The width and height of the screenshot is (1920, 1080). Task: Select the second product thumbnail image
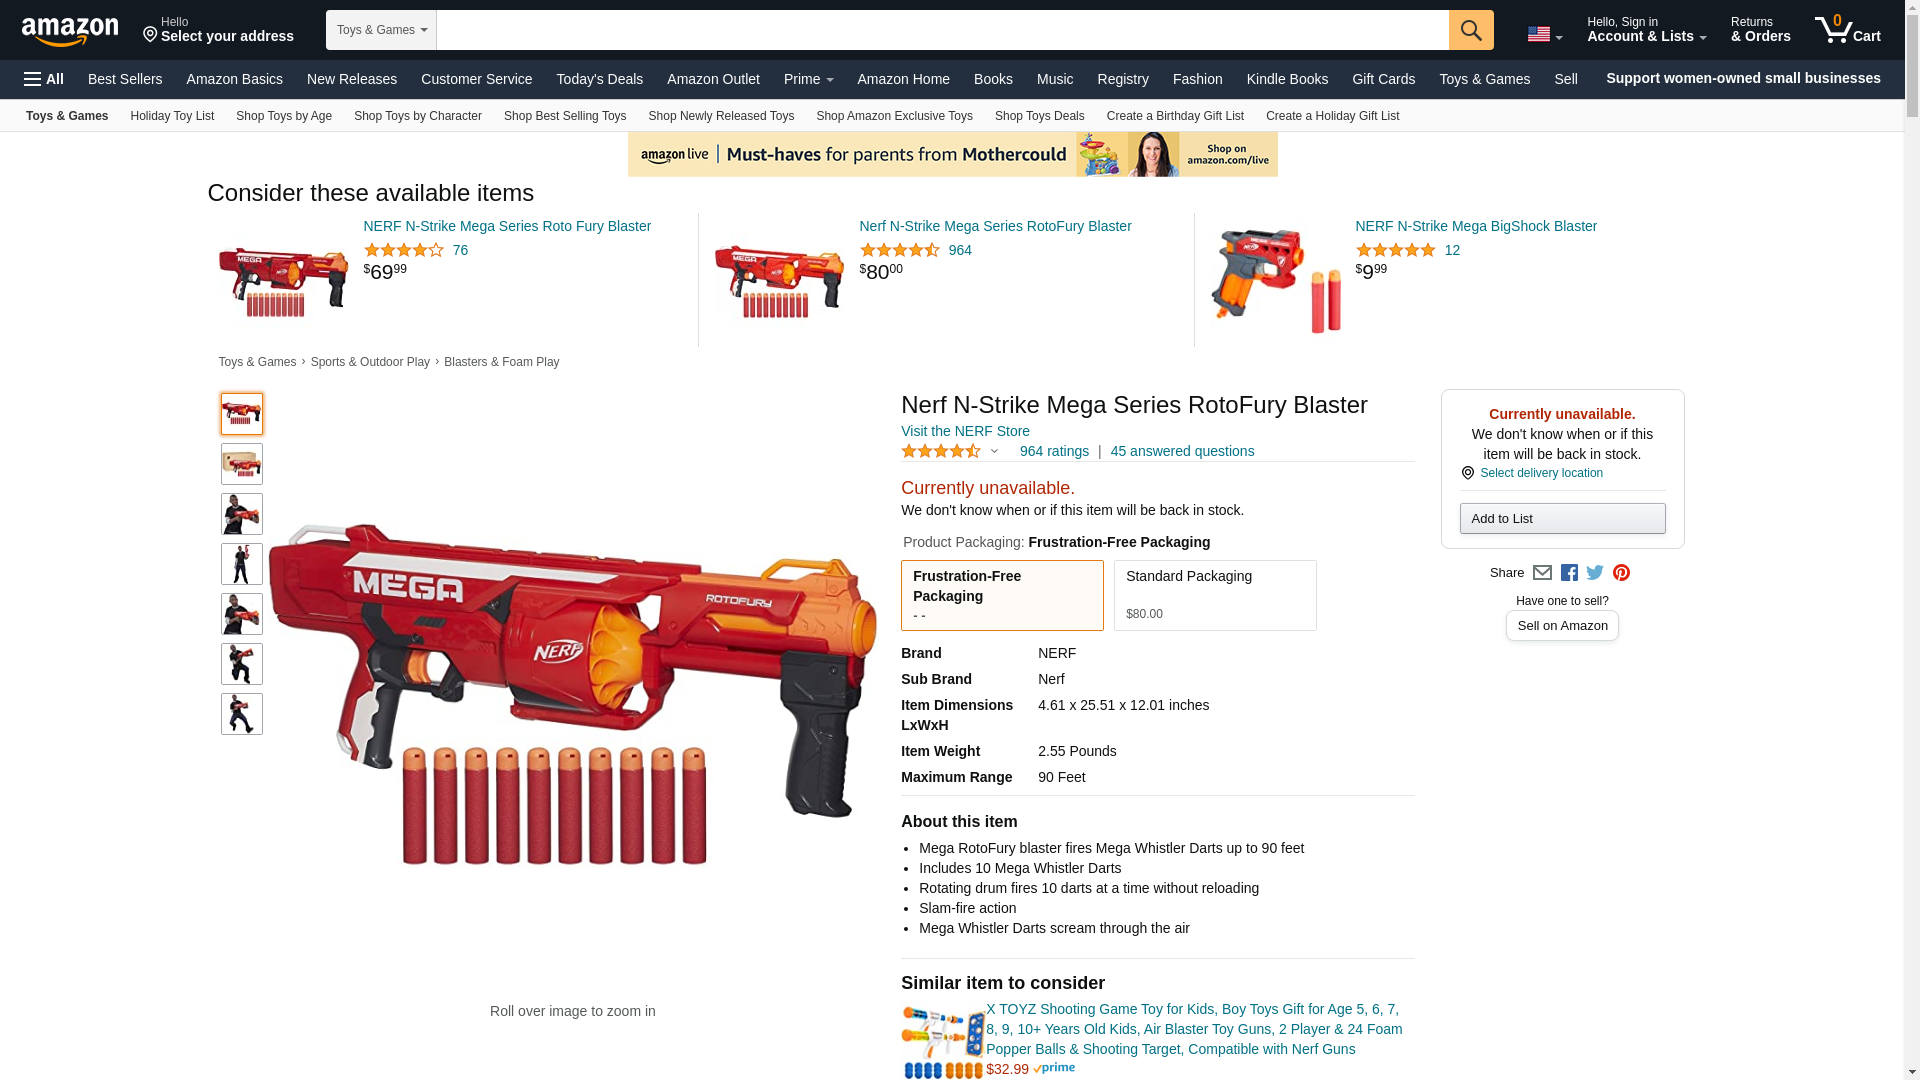[x=242, y=464]
